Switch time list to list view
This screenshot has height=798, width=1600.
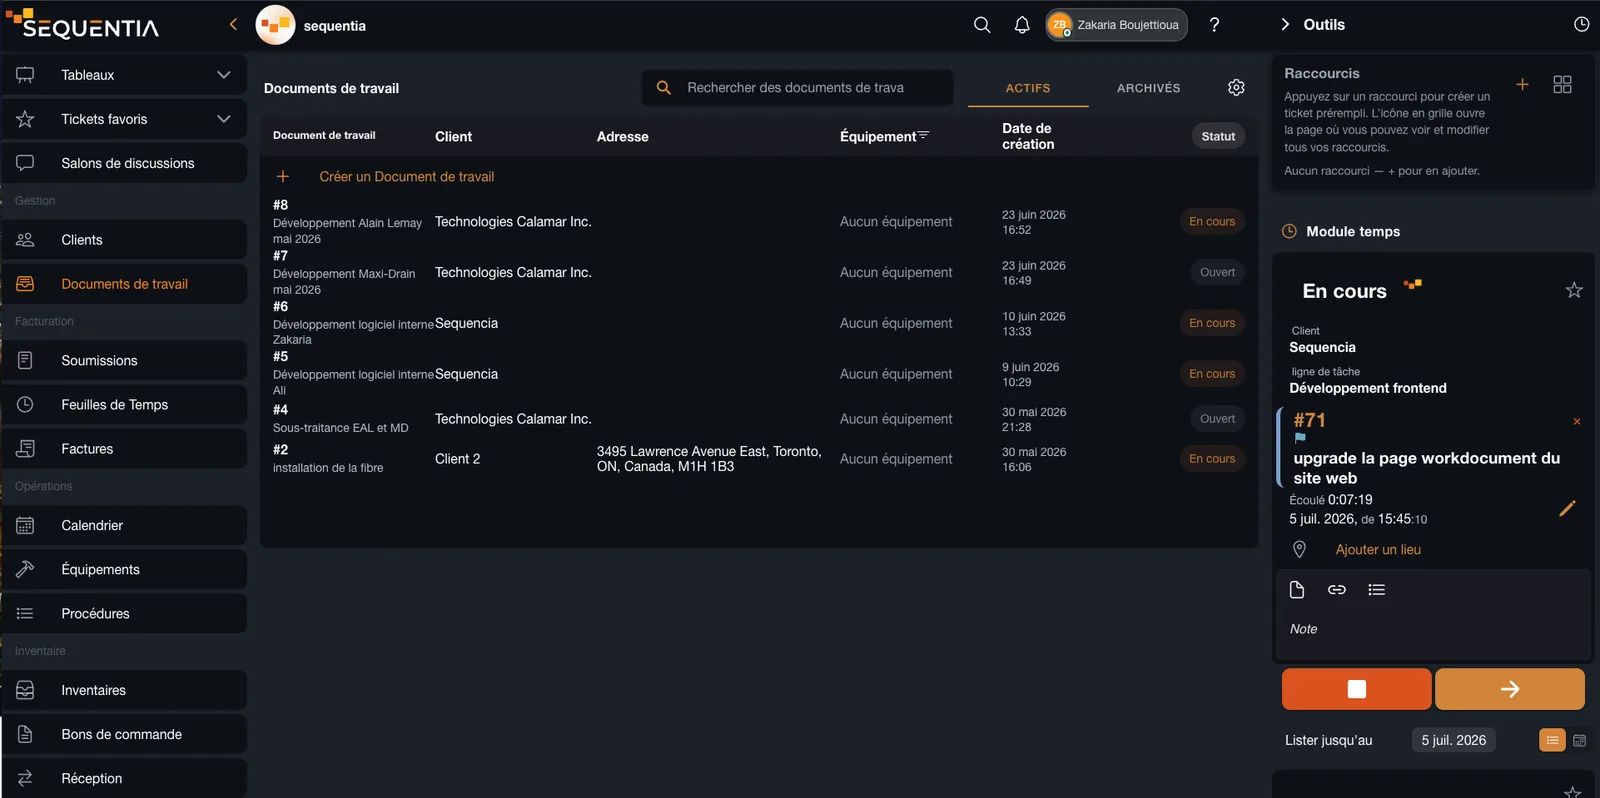click(x=1552, y=741)
